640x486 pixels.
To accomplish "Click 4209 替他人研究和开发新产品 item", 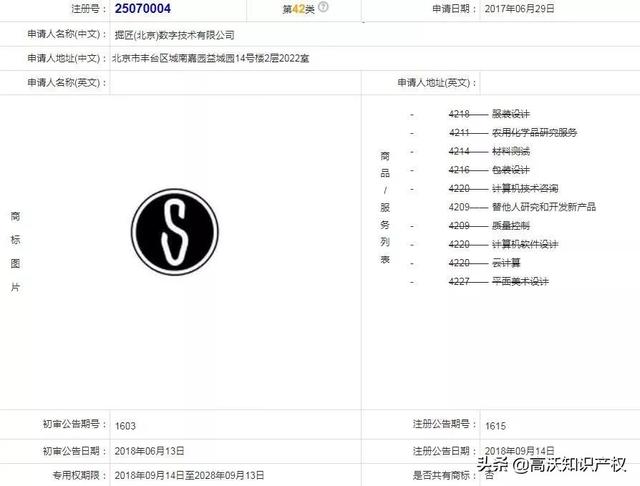I will [x=522, y=207].
